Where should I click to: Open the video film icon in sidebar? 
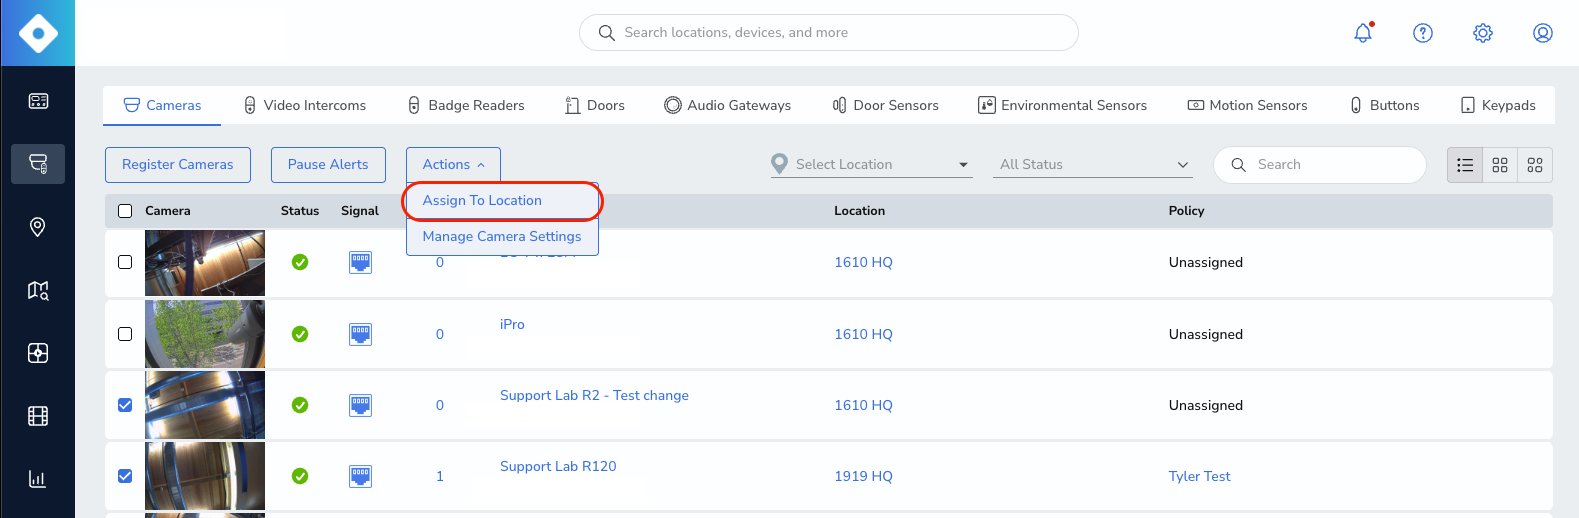click(38, 416)
